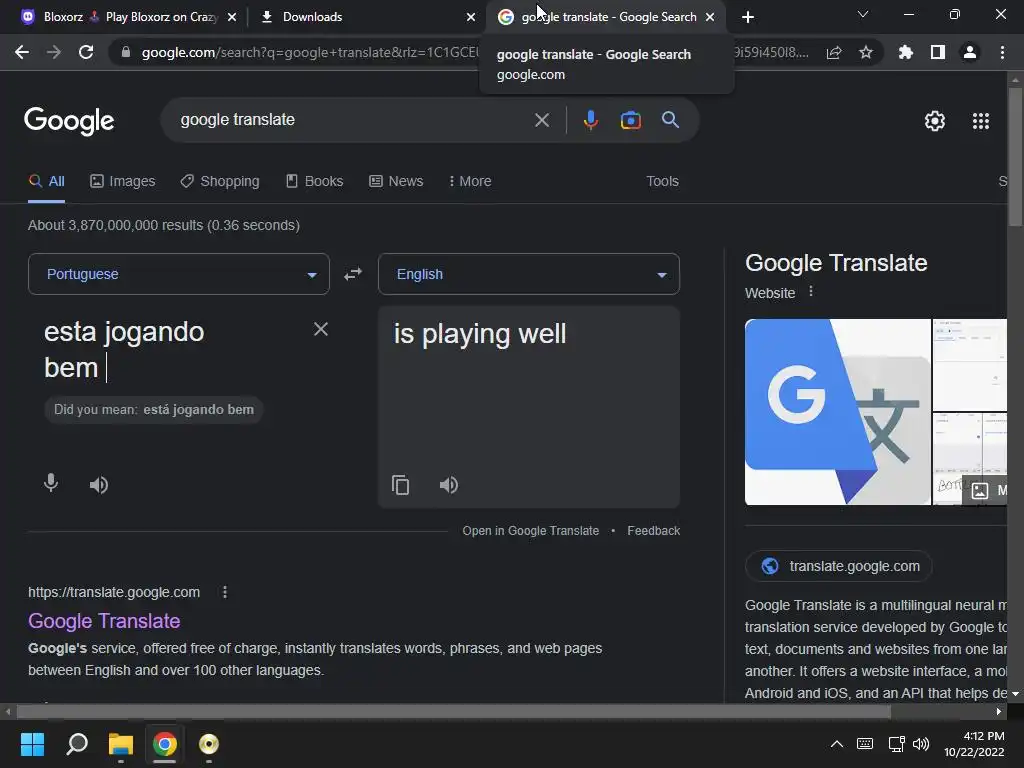Open the tab search chevron
The width and height of the screenshot is (1024, 768).
863,14
